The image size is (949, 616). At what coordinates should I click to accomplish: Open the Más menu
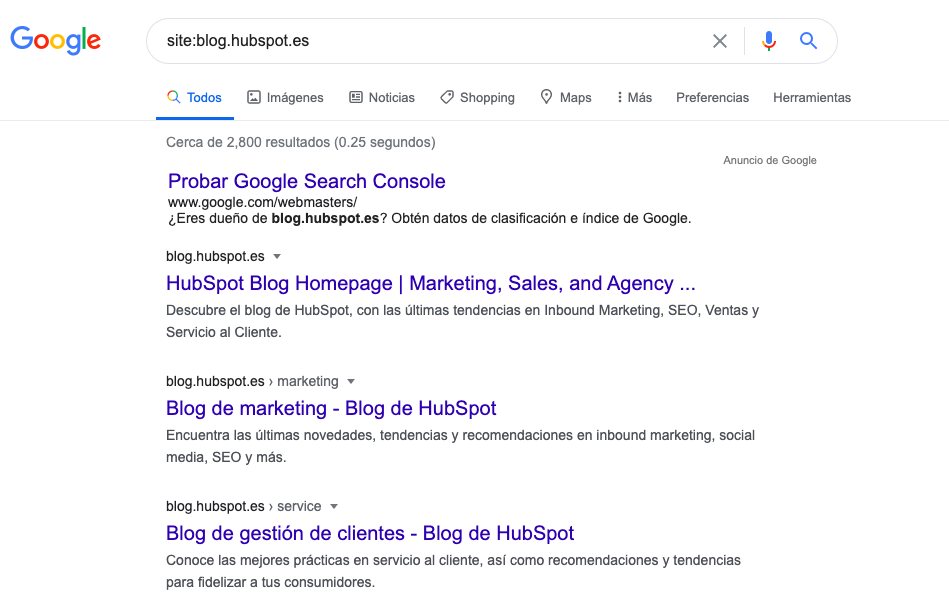point(633,97)
